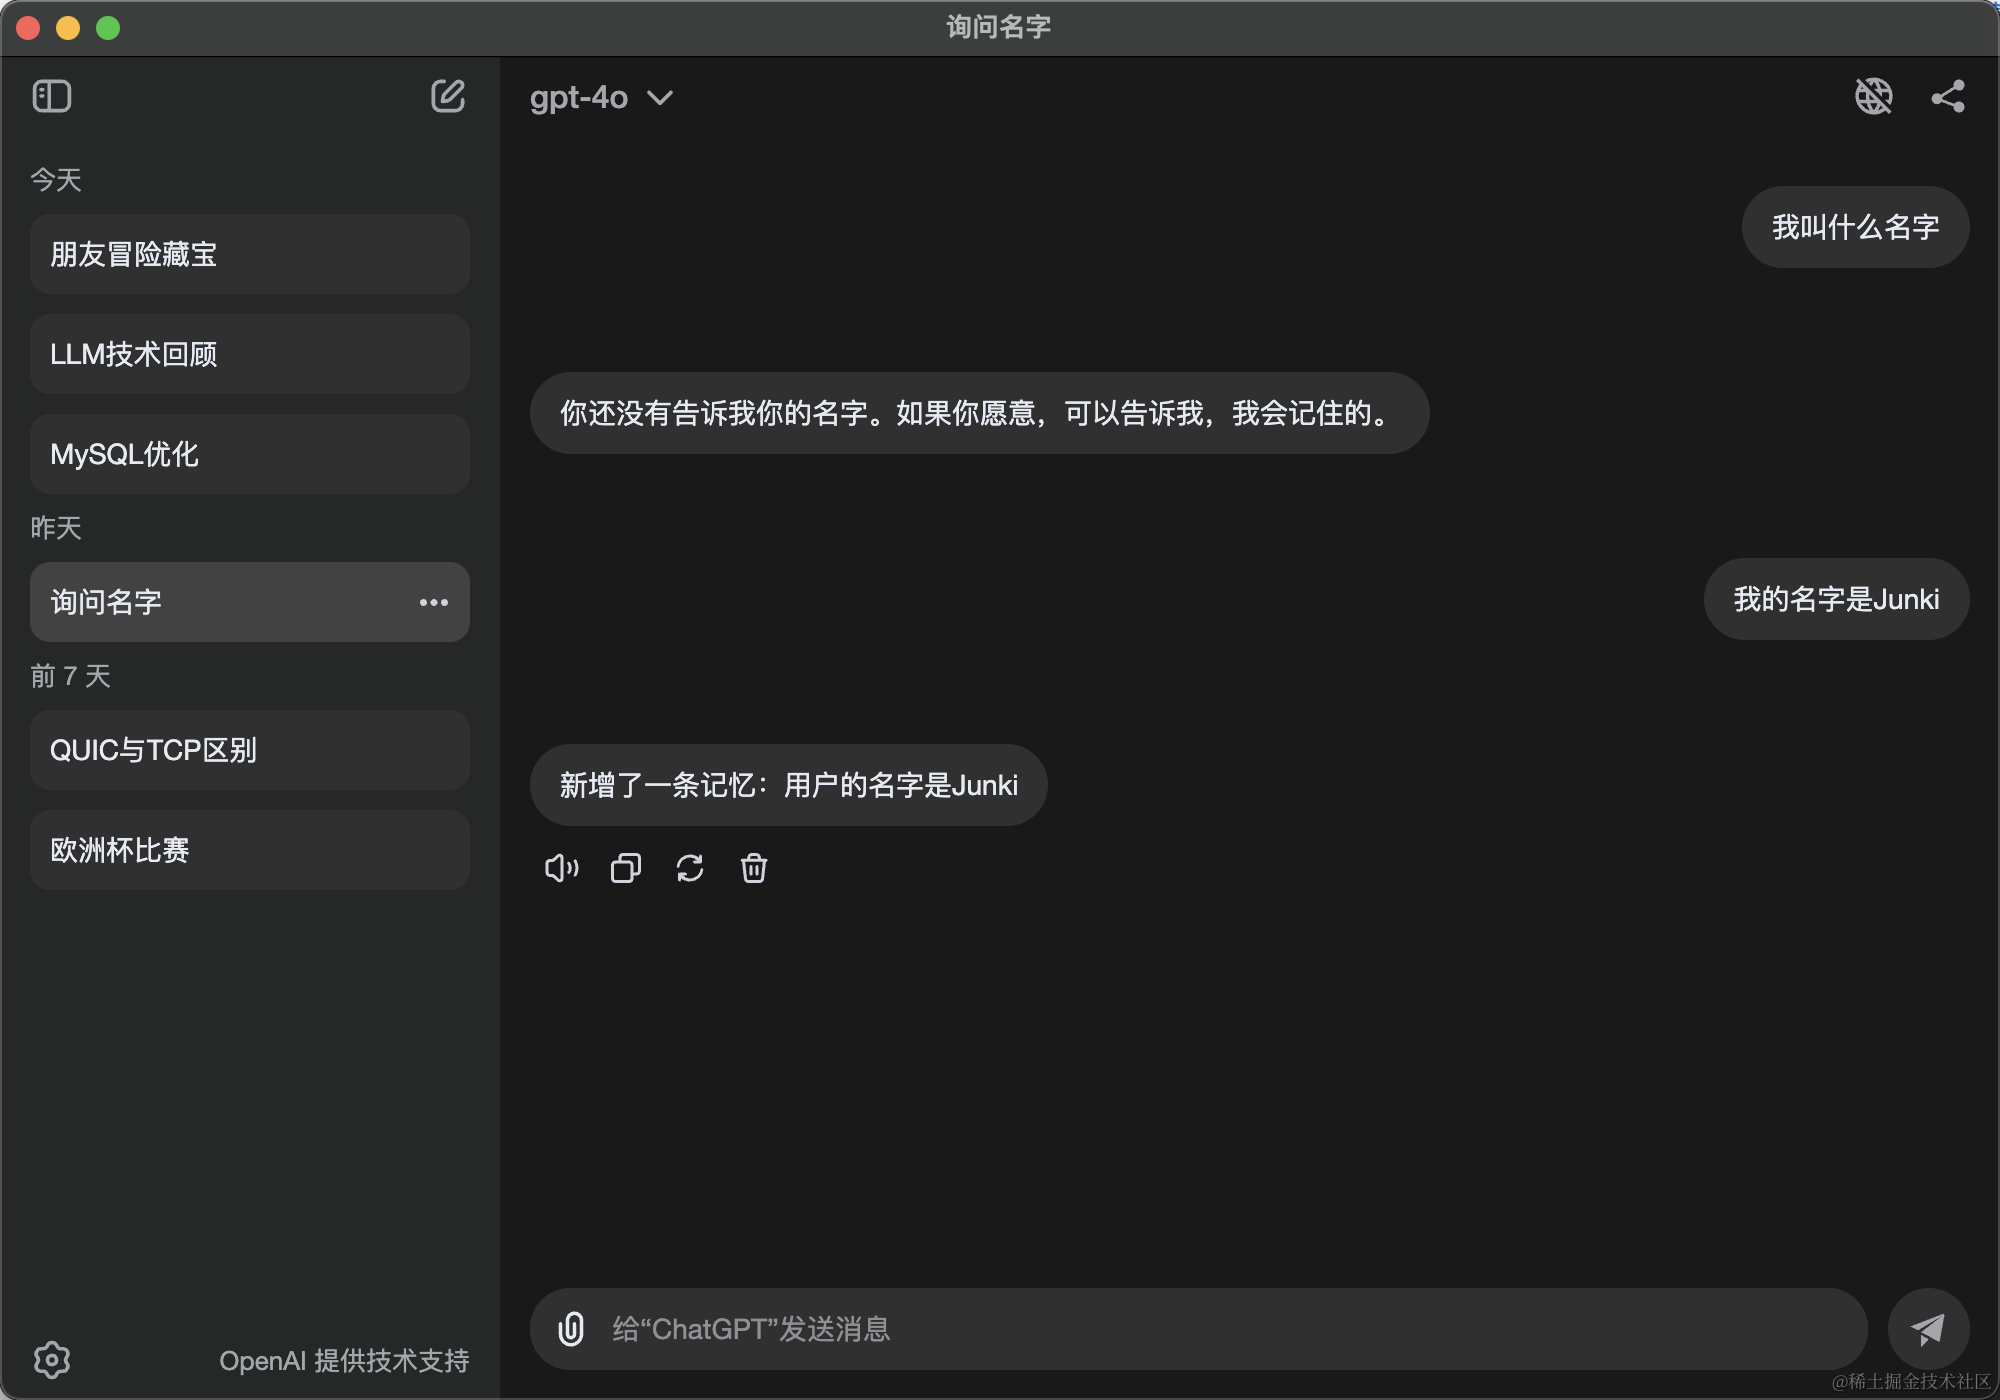
Task: Attach a file with paperclip icon
Action: coord(571,1329)
